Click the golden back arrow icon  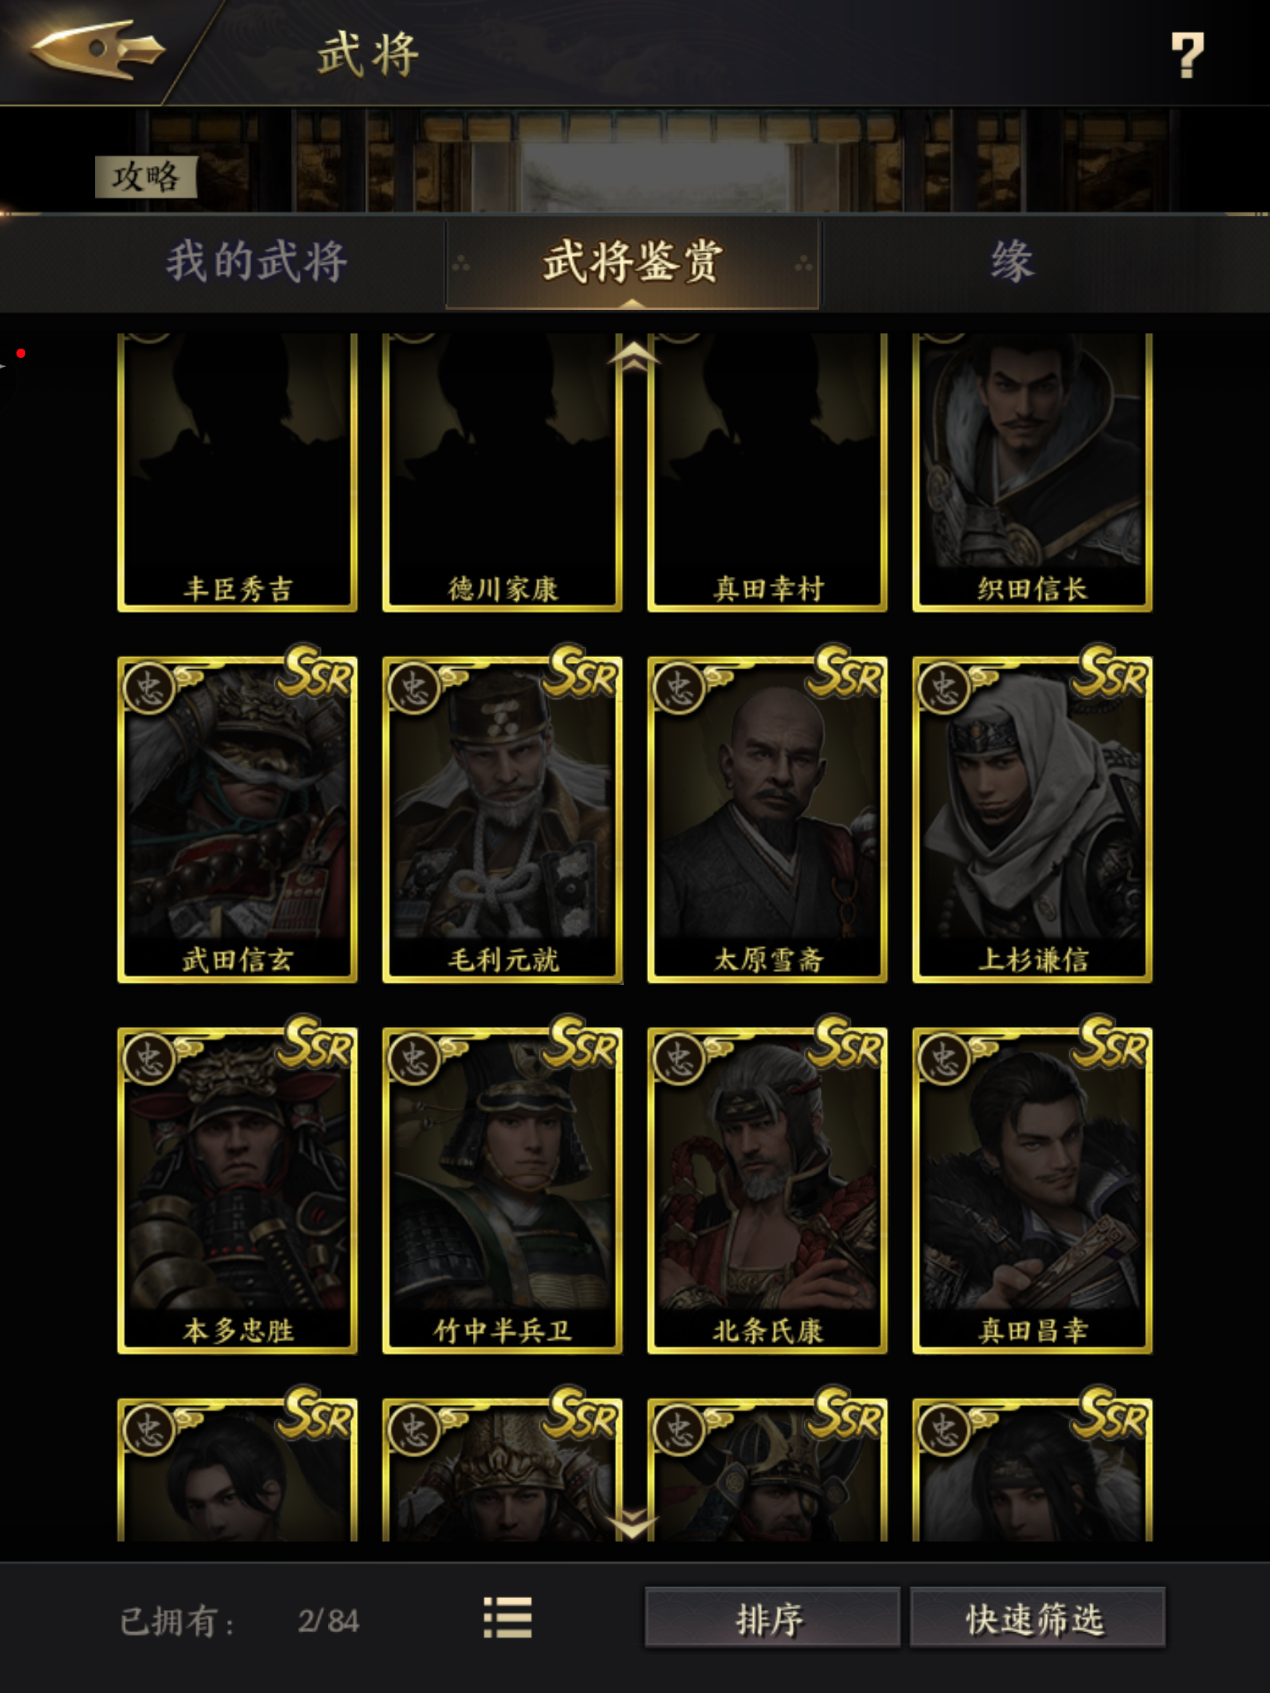point(96,49)
